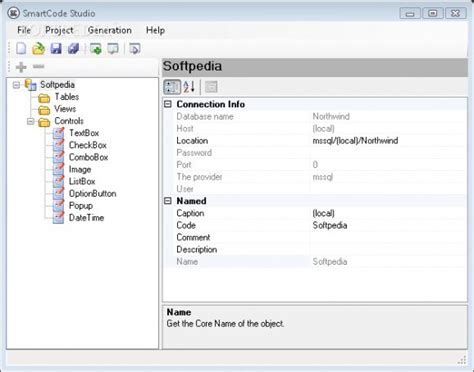
Task: Click the minus remove item icon
Action: [39, 67]
